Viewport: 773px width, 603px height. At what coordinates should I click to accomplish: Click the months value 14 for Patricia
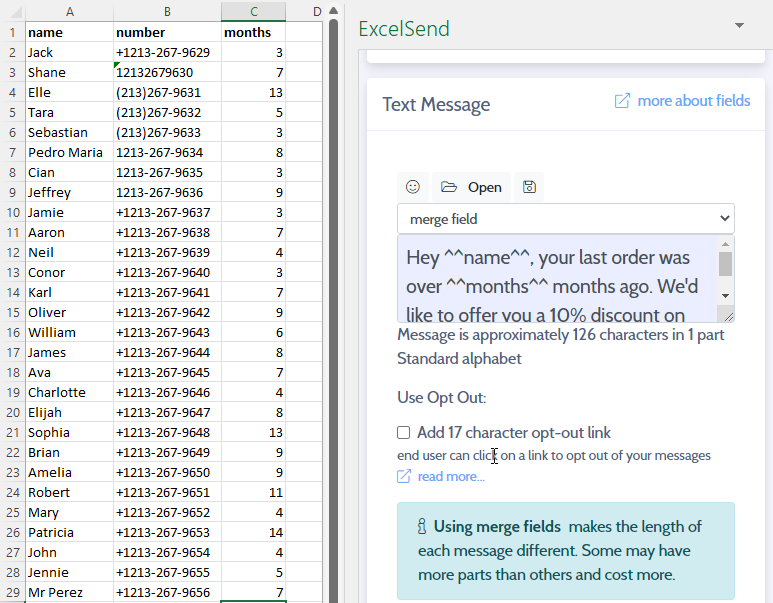click(253, 532)
